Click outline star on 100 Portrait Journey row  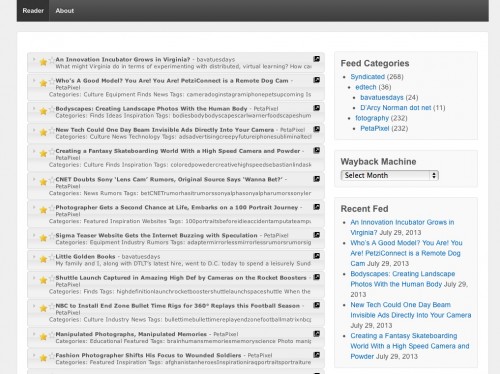pyautogui.click(x=52, y=207)
